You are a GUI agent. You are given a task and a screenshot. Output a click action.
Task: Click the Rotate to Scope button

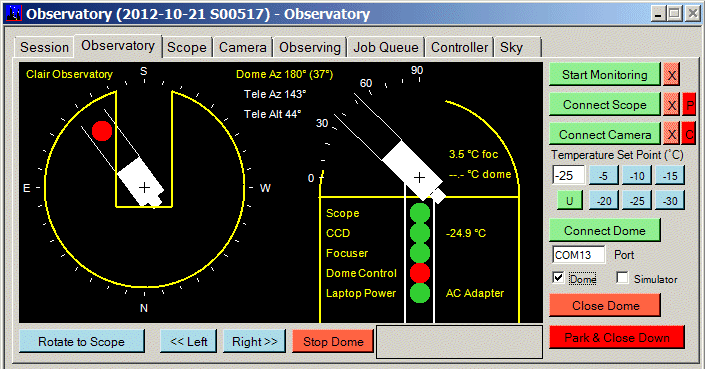81,342
